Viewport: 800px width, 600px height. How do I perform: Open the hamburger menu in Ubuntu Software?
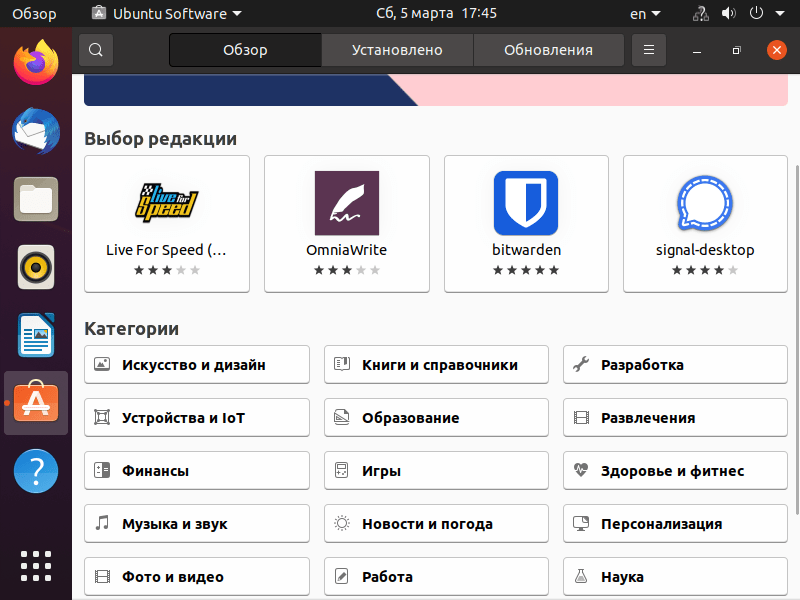coord(648,49)
